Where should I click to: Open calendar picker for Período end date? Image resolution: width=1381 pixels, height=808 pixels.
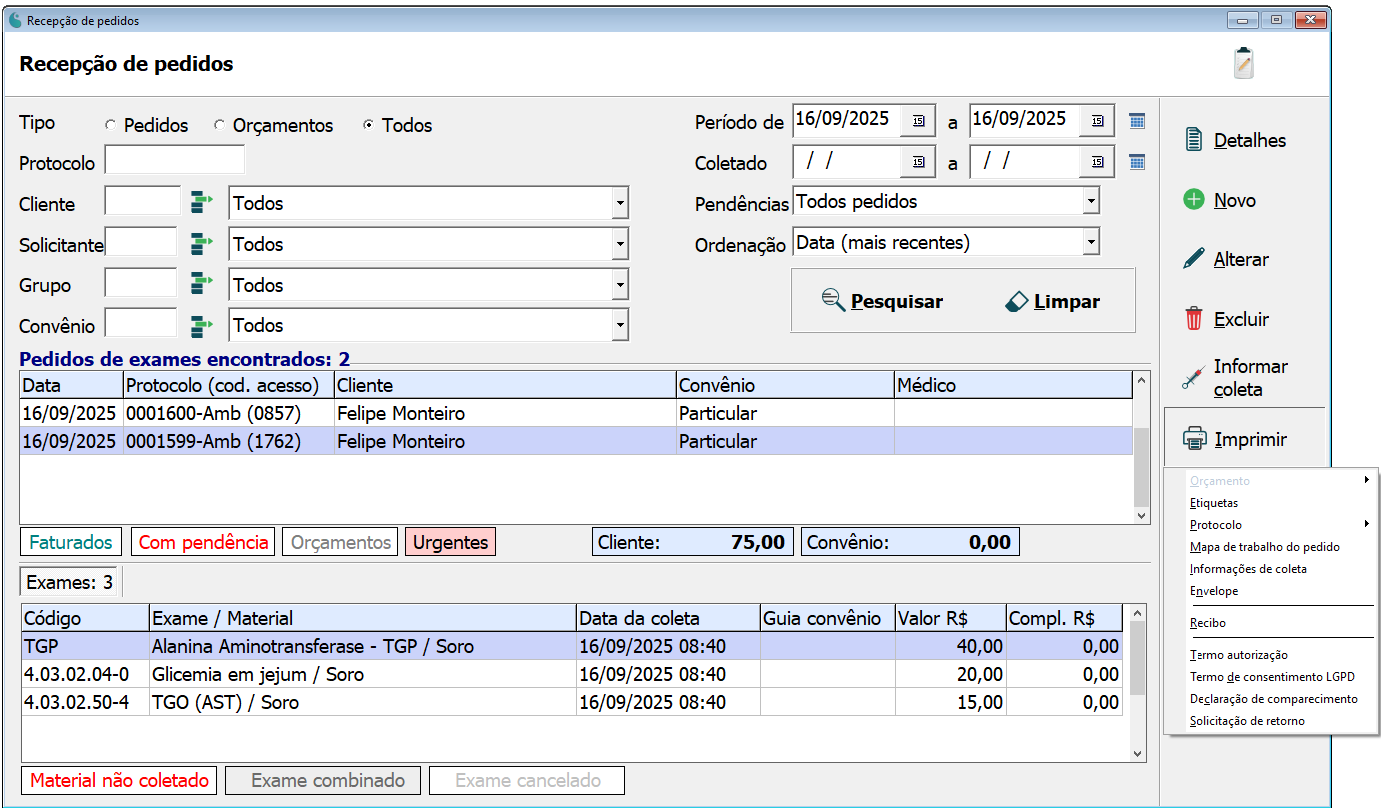[1097, 120]
